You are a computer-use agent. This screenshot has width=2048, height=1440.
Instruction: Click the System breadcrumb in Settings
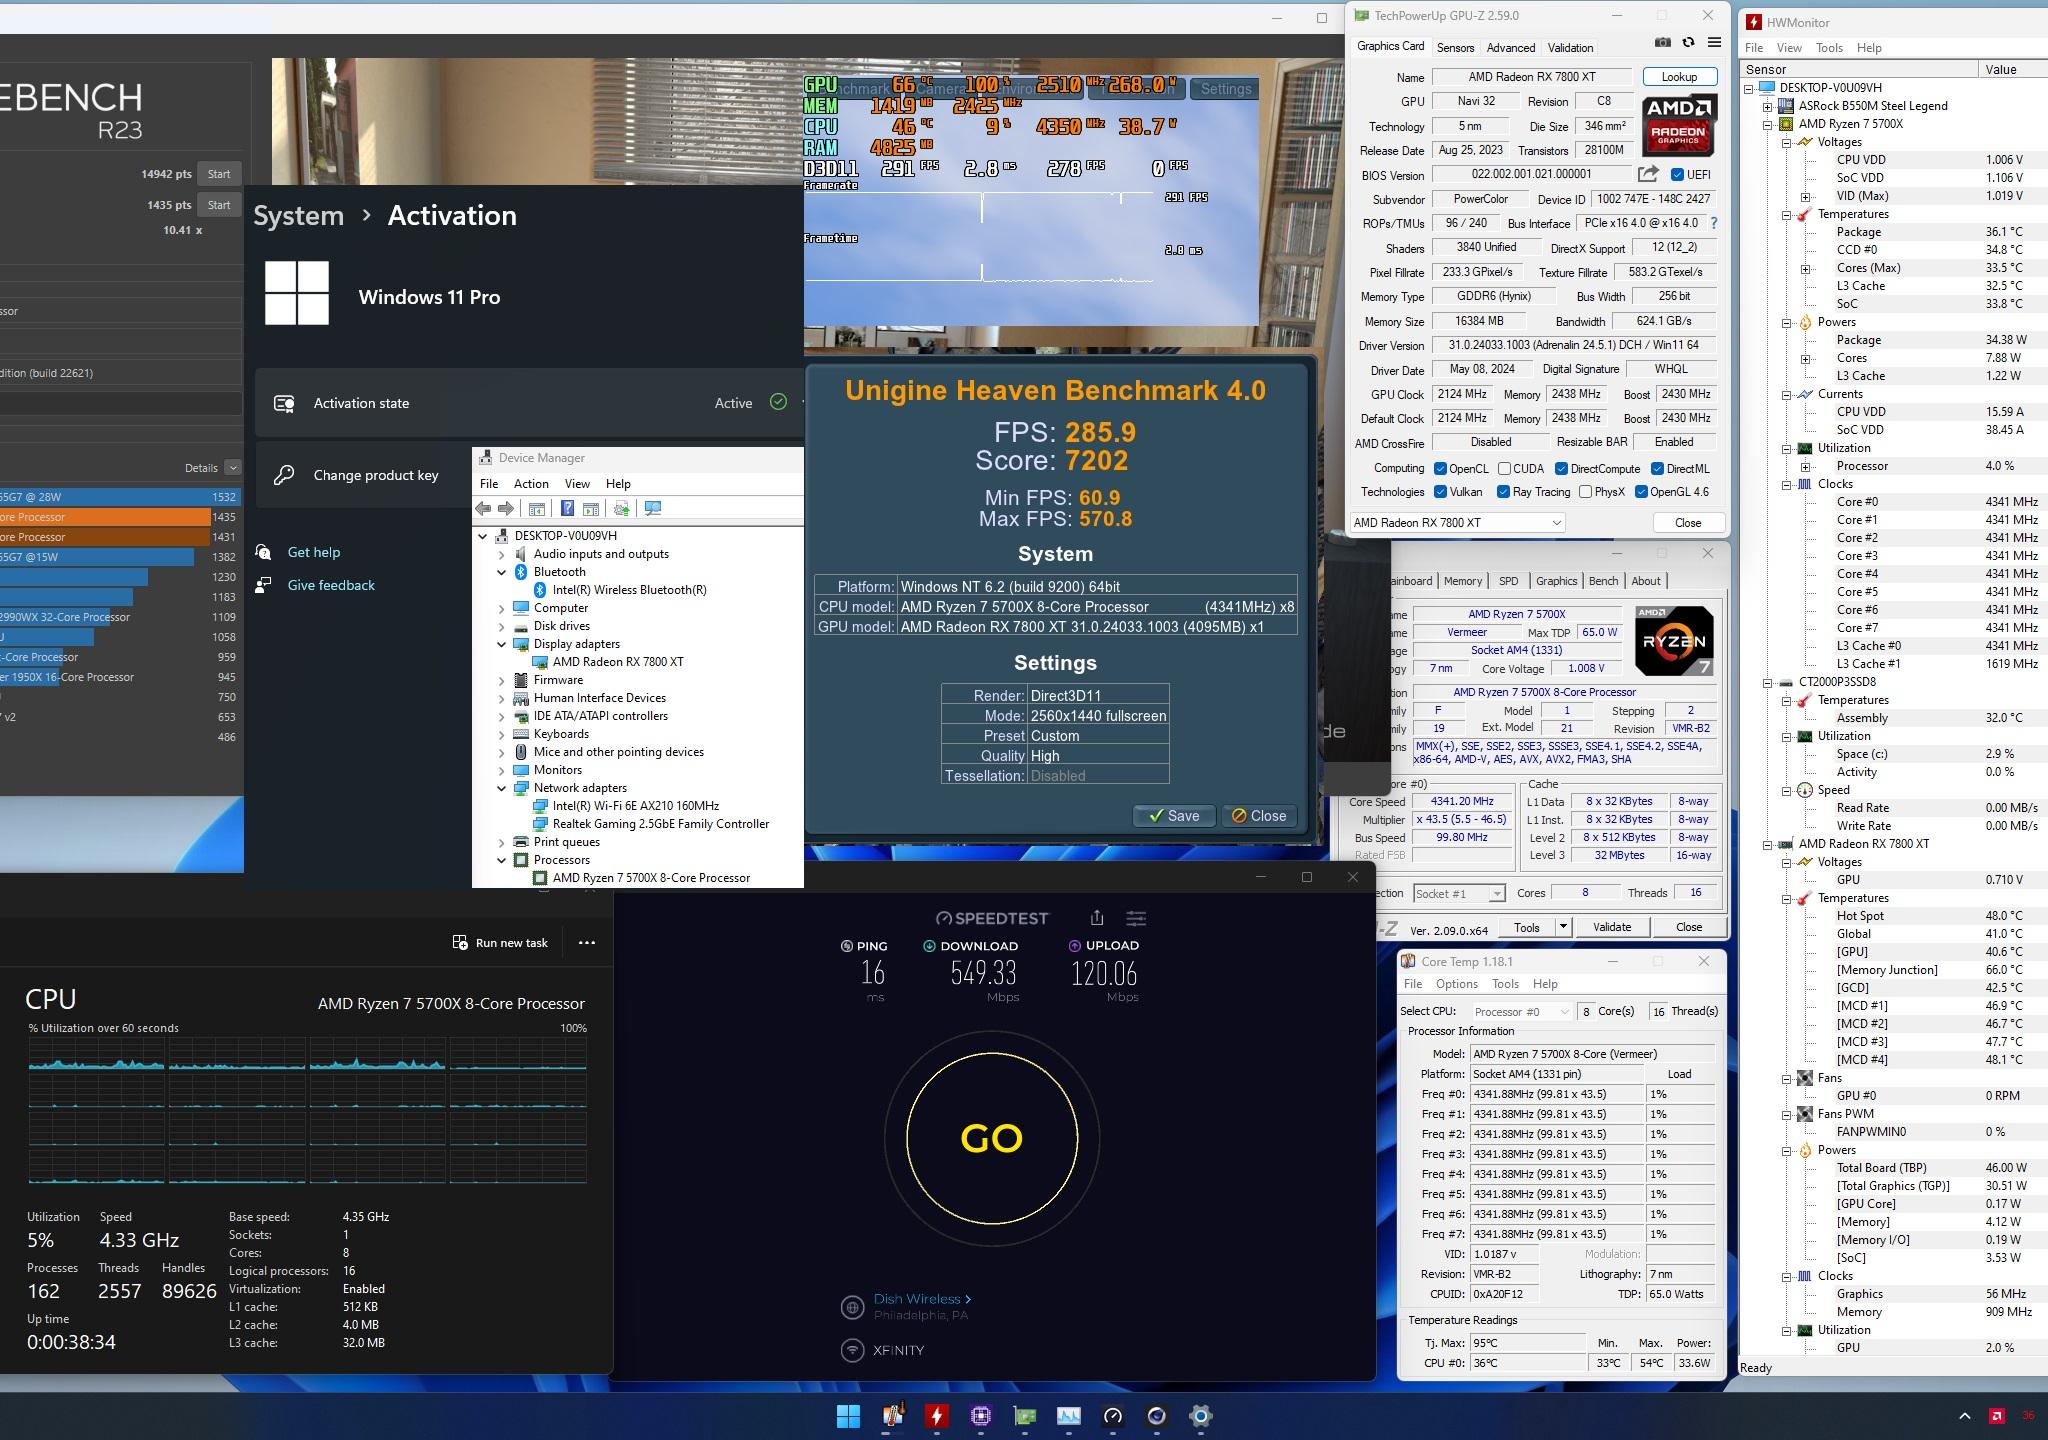pyautogui.click(x=298, y=216)
